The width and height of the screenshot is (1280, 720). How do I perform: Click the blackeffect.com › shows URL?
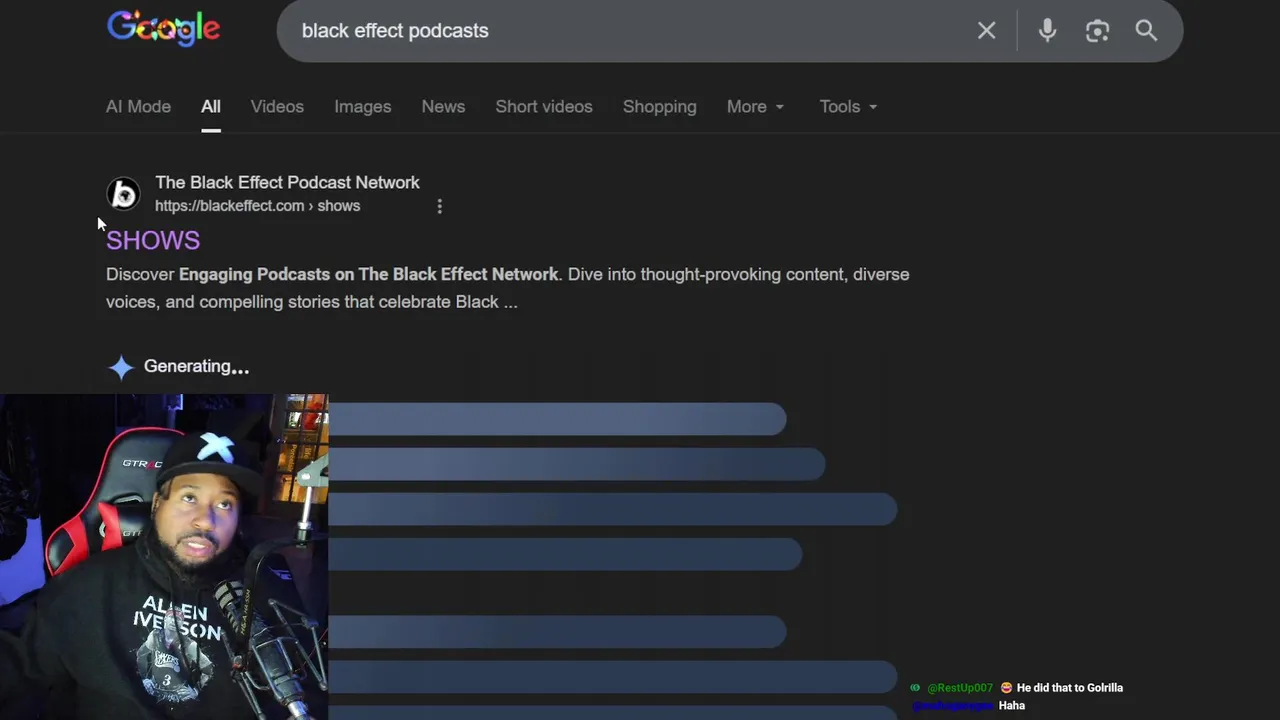click(257, 206)
